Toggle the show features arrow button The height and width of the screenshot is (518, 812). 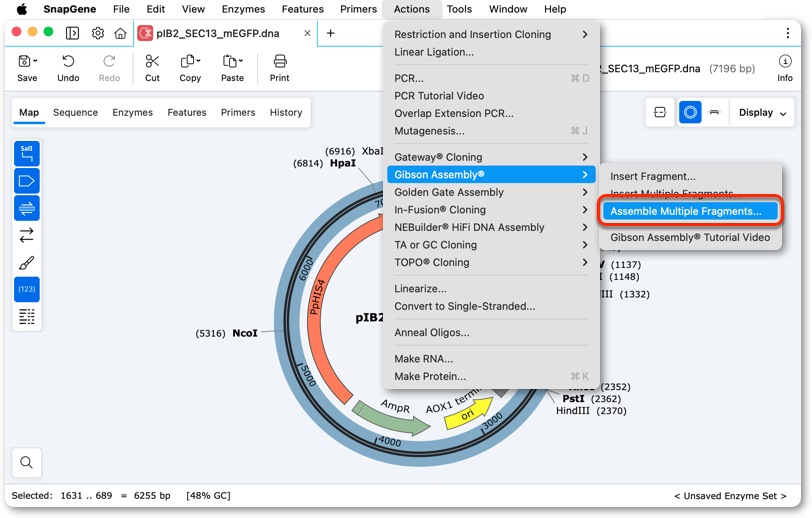(26, 181)
